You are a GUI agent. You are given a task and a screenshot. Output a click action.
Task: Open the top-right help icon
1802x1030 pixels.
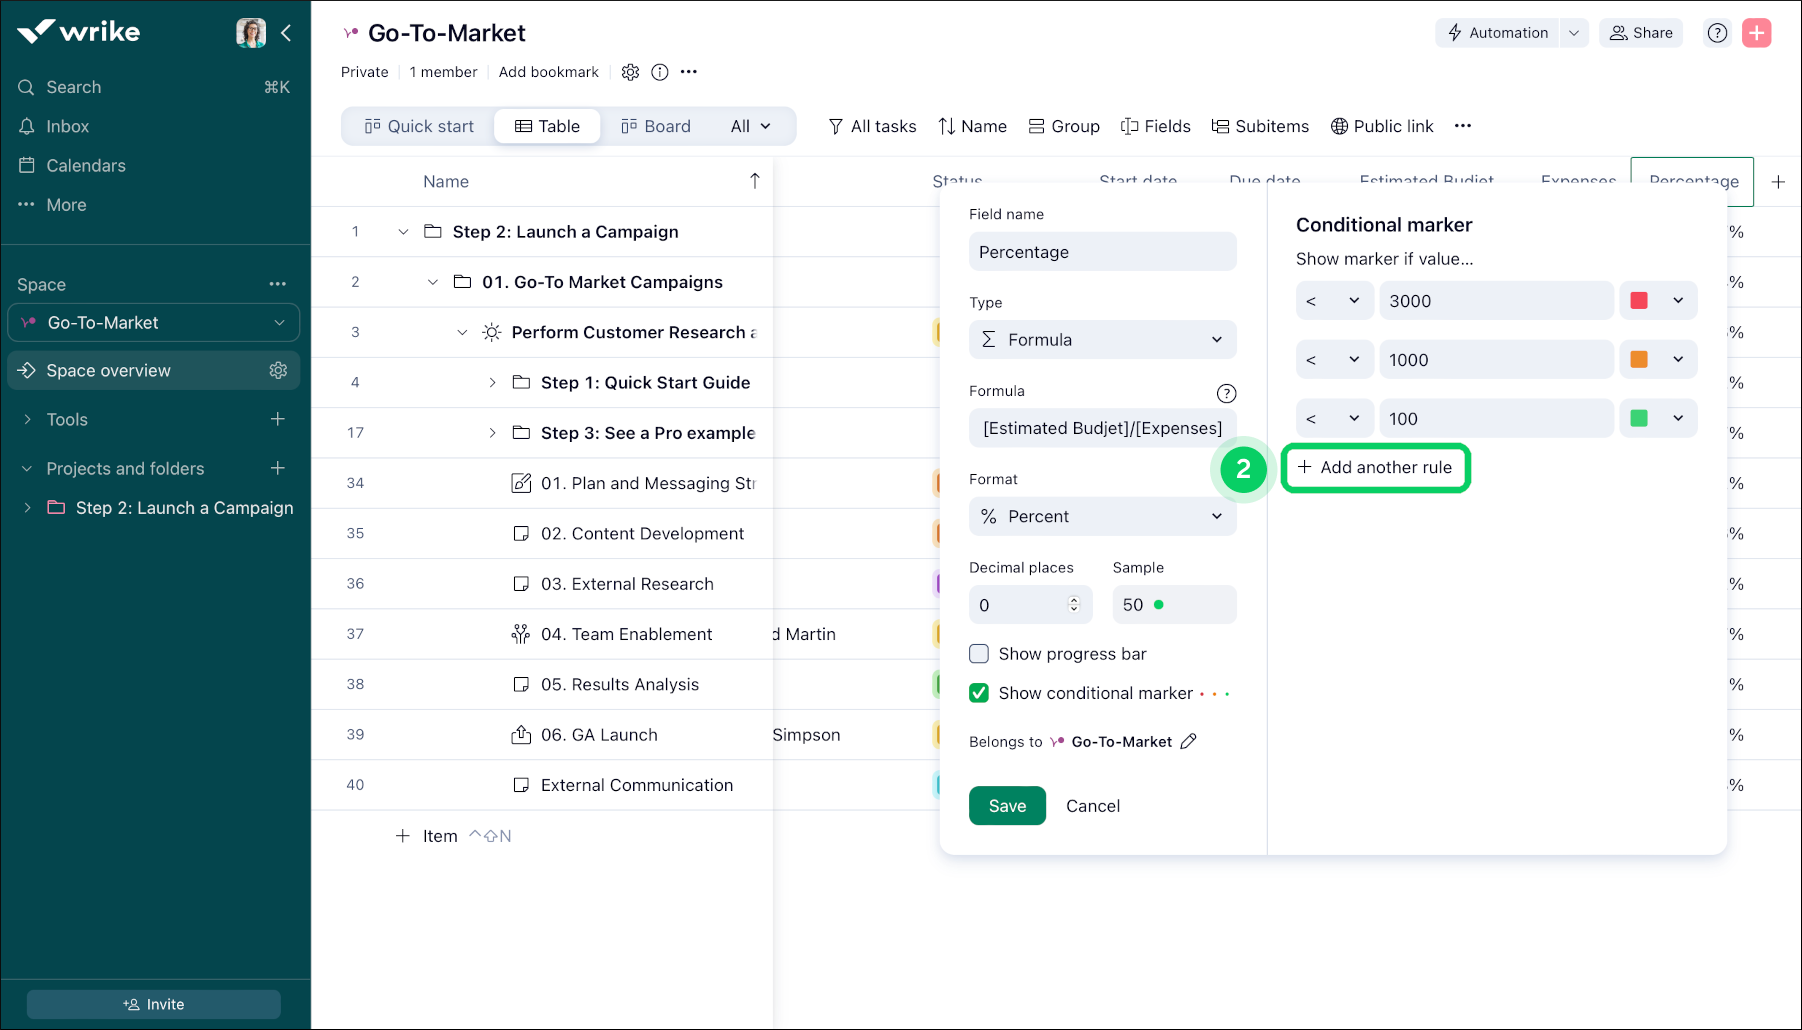click(x=1717, y=33)
